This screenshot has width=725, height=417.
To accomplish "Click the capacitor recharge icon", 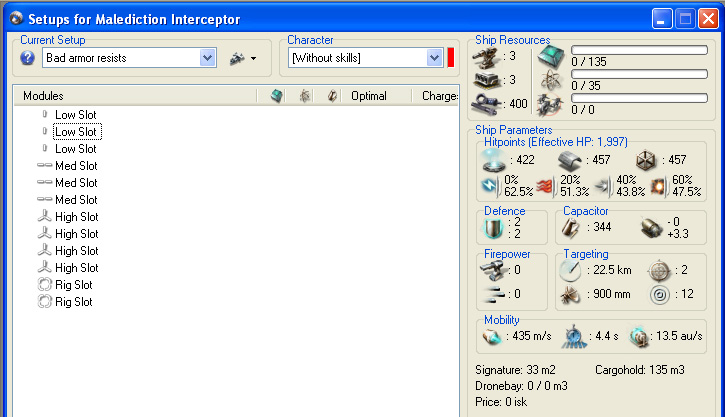I will click(x=652, y=228).
